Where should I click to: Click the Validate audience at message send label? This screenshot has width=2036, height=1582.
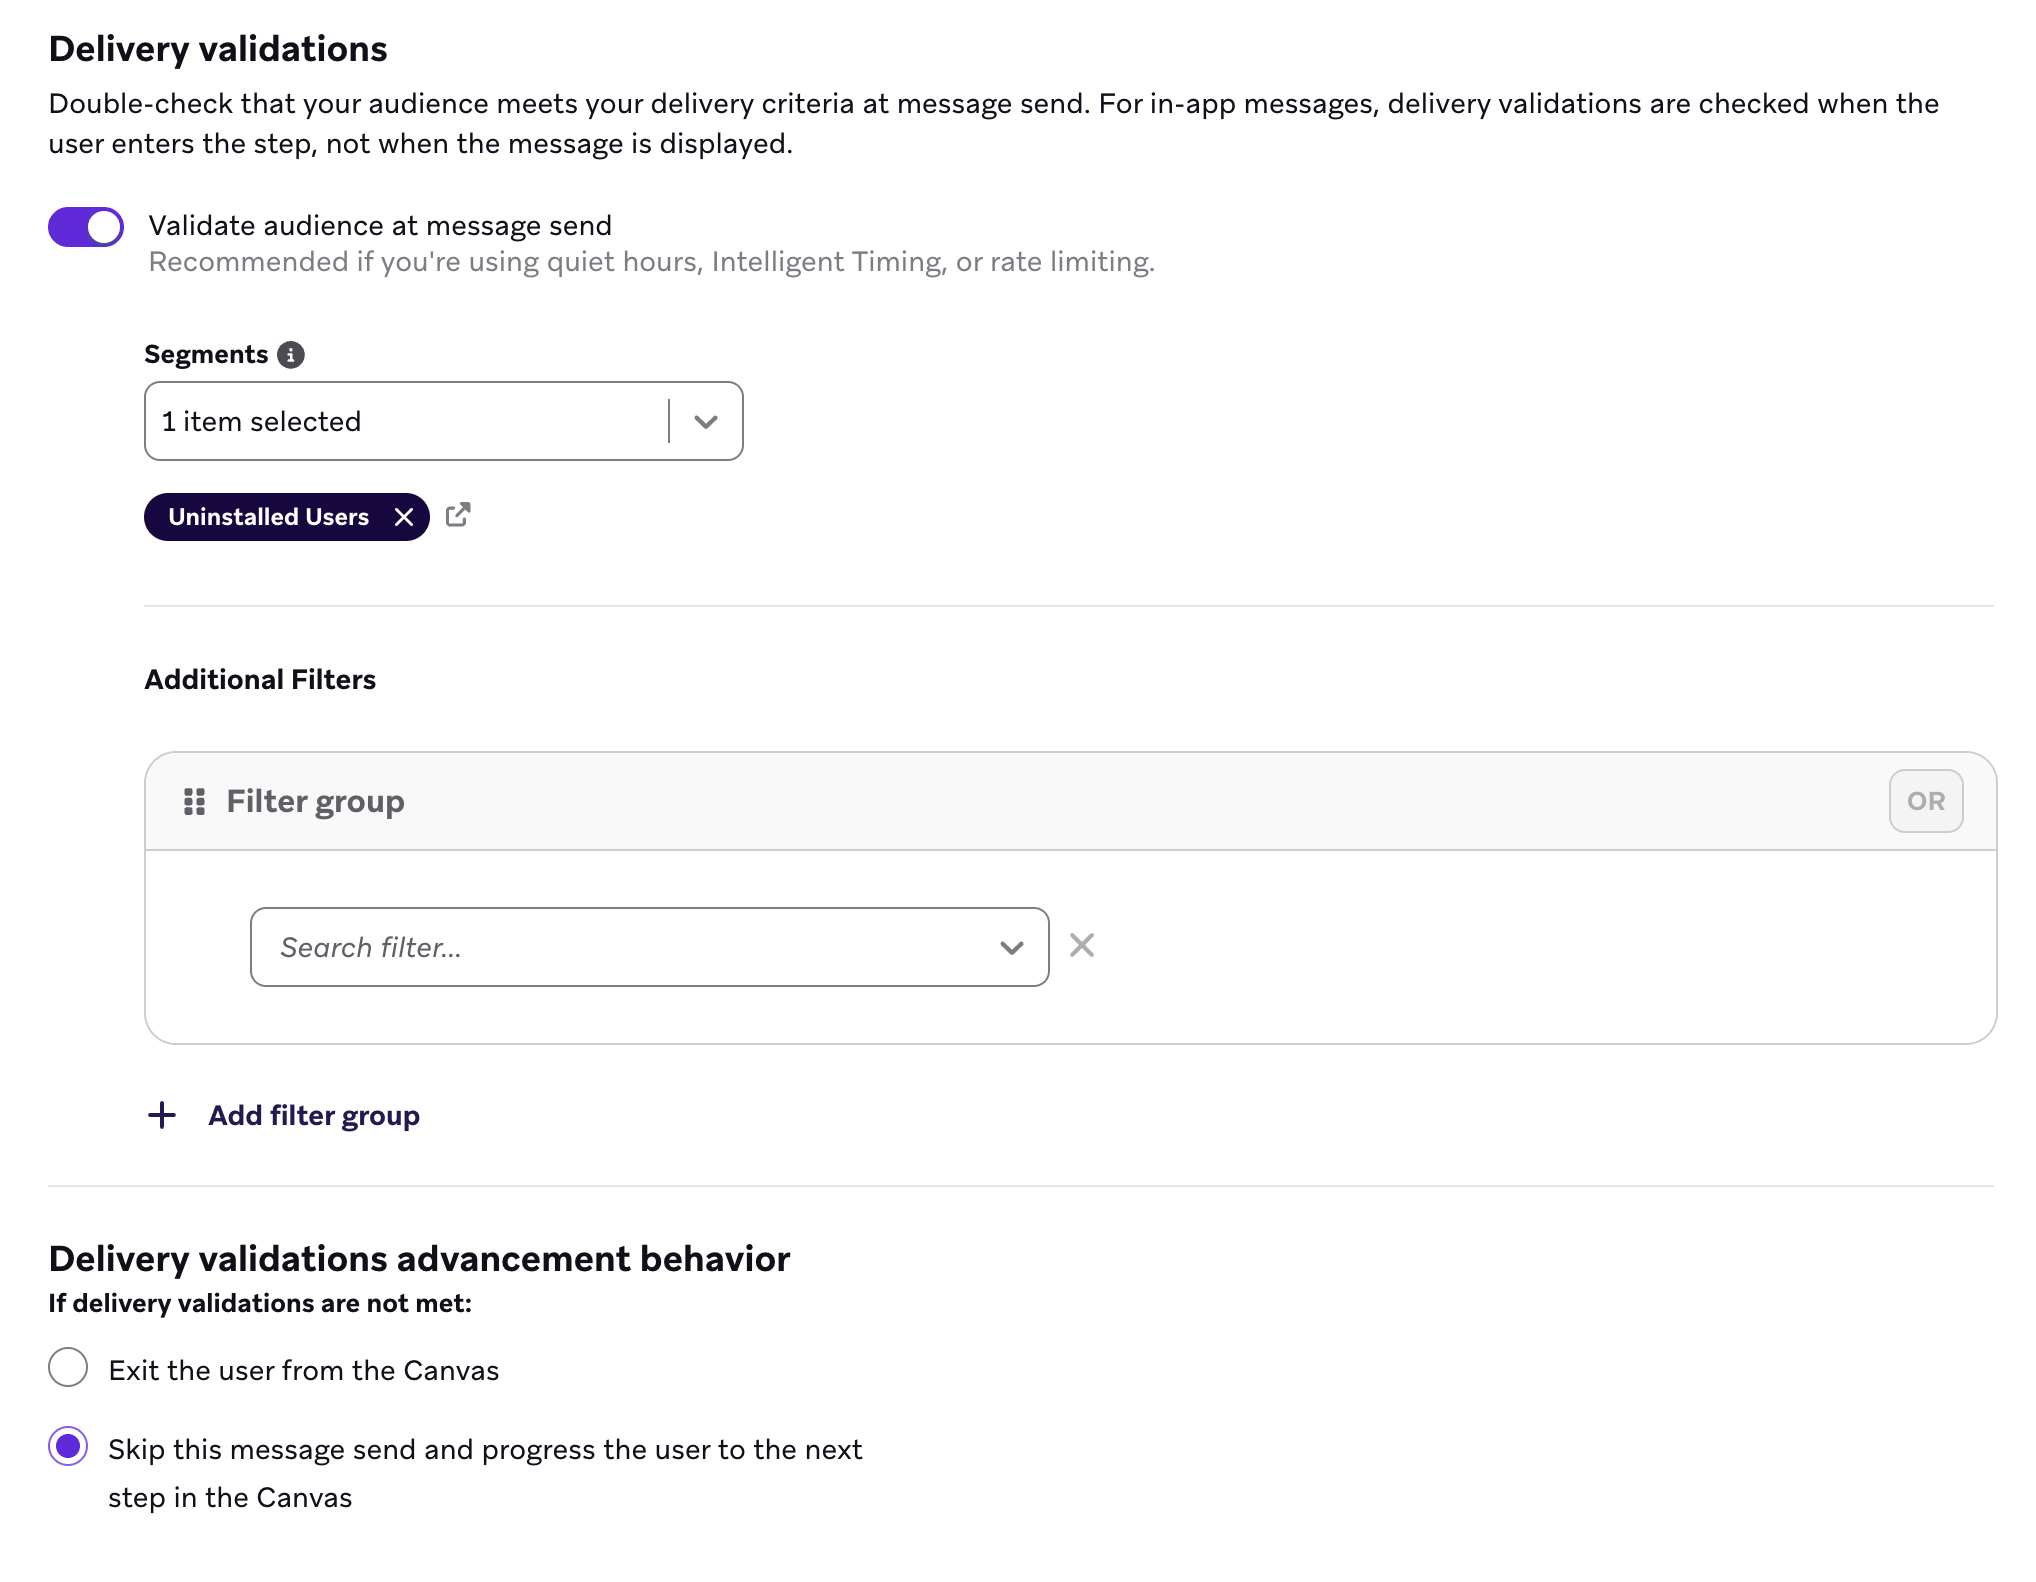380,225
